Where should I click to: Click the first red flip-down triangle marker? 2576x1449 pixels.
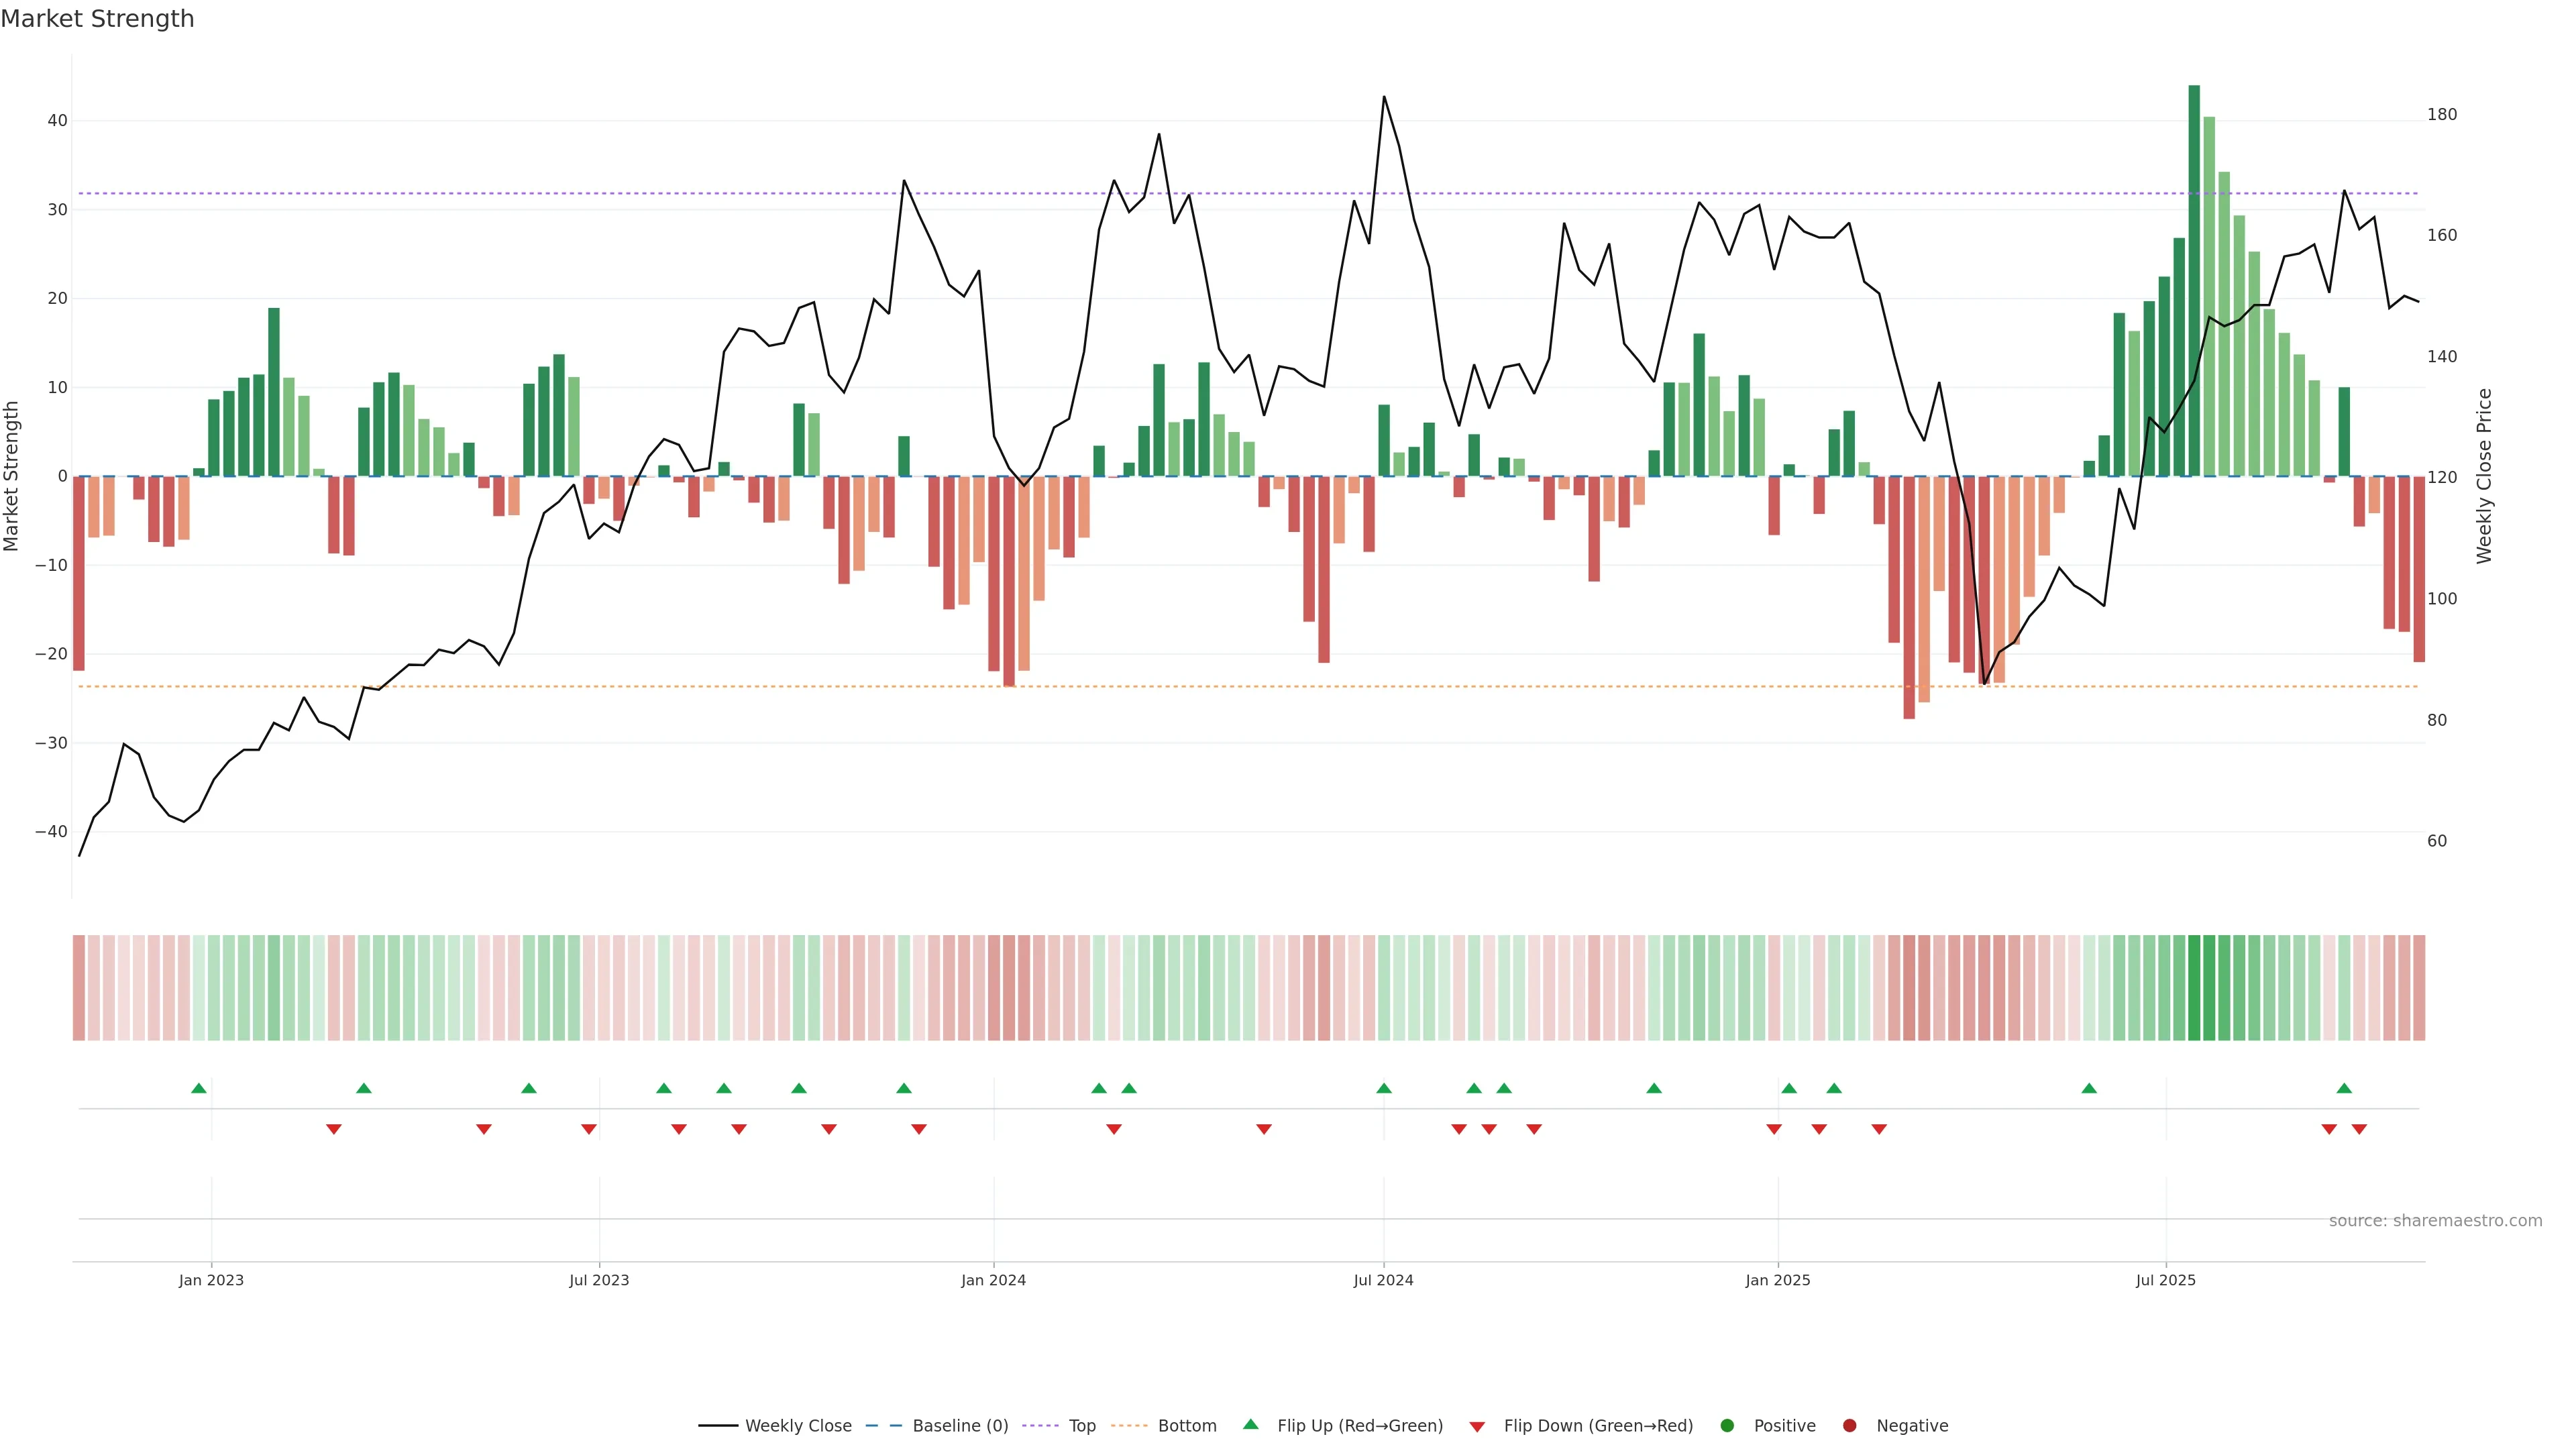point(334,1129)
